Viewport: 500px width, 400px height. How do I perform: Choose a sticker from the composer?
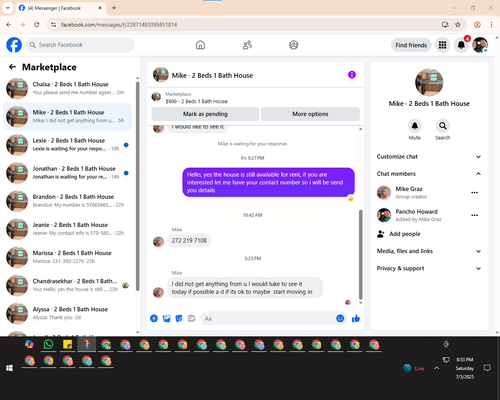(x=179, y=318)
